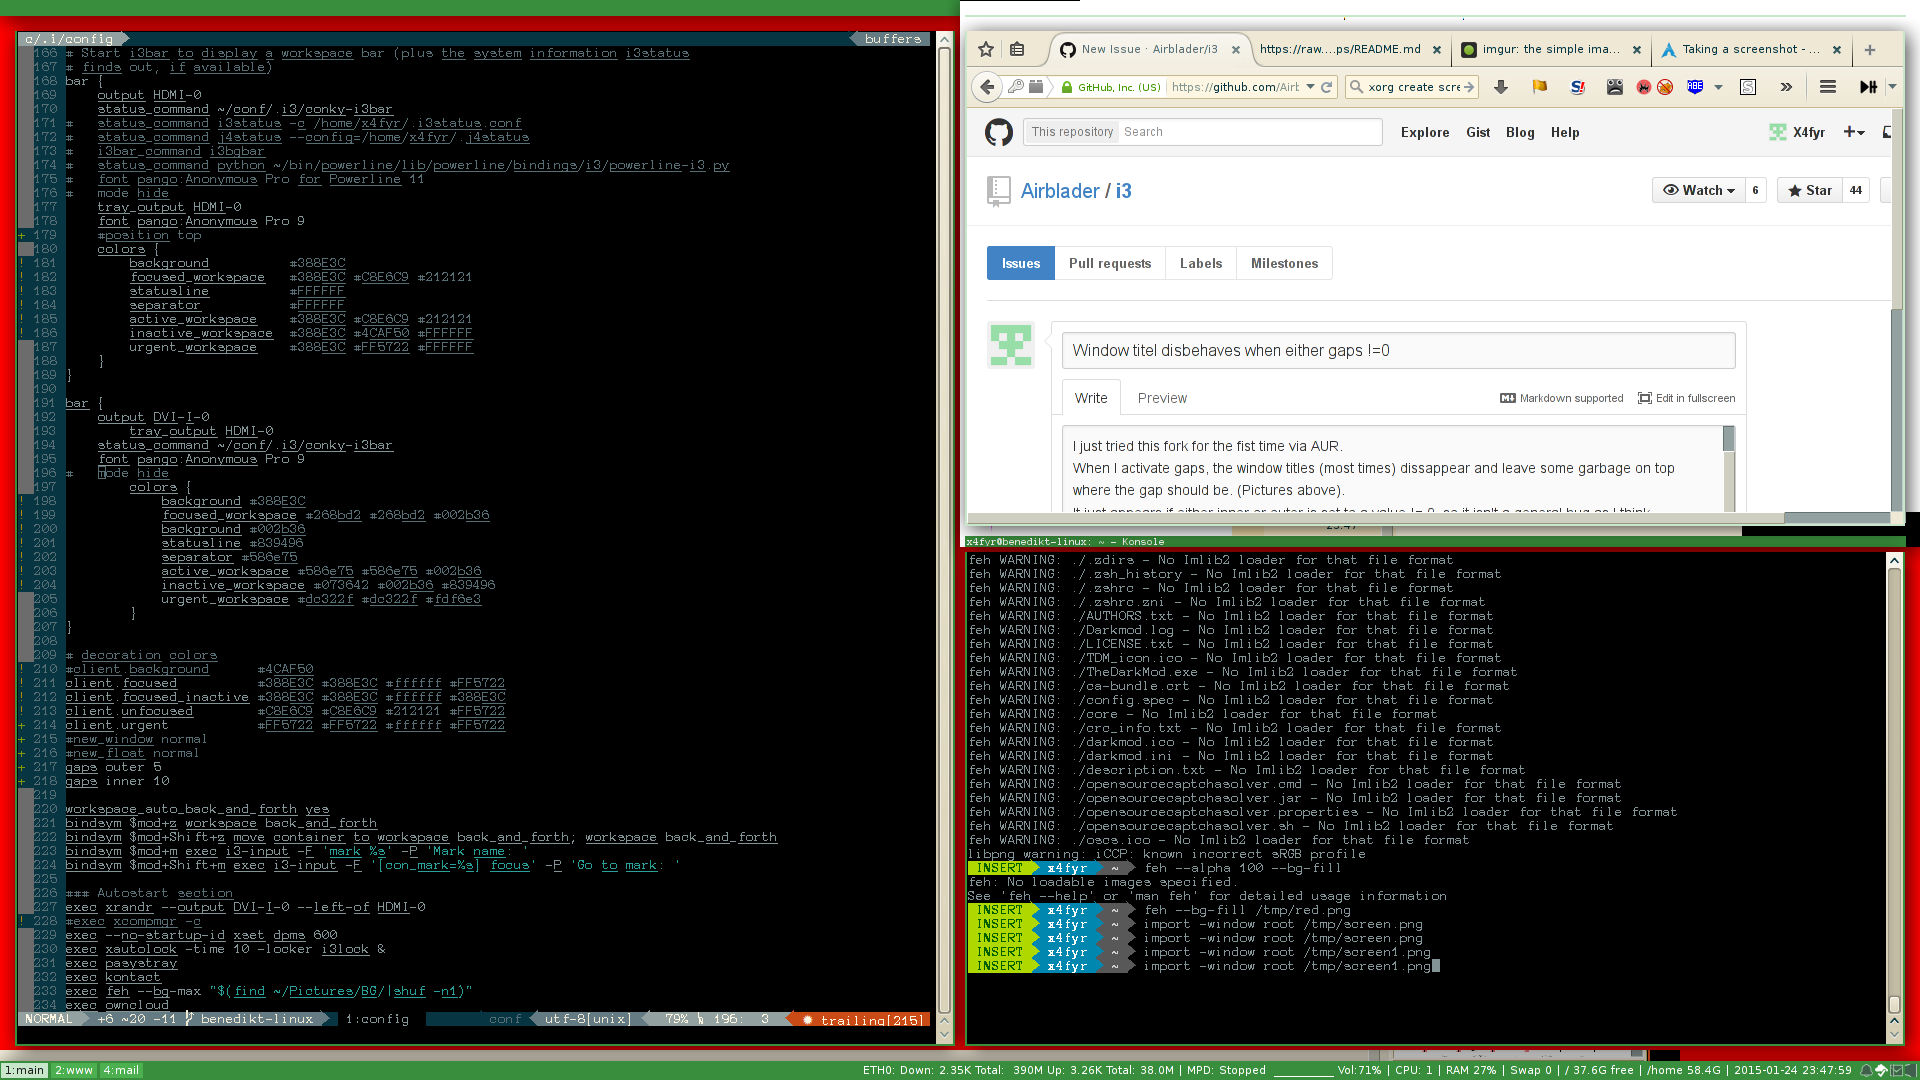The image size is (1920, 1080).
Task: Click the ABE shield extension icon
Action: tap(1695, 87)
